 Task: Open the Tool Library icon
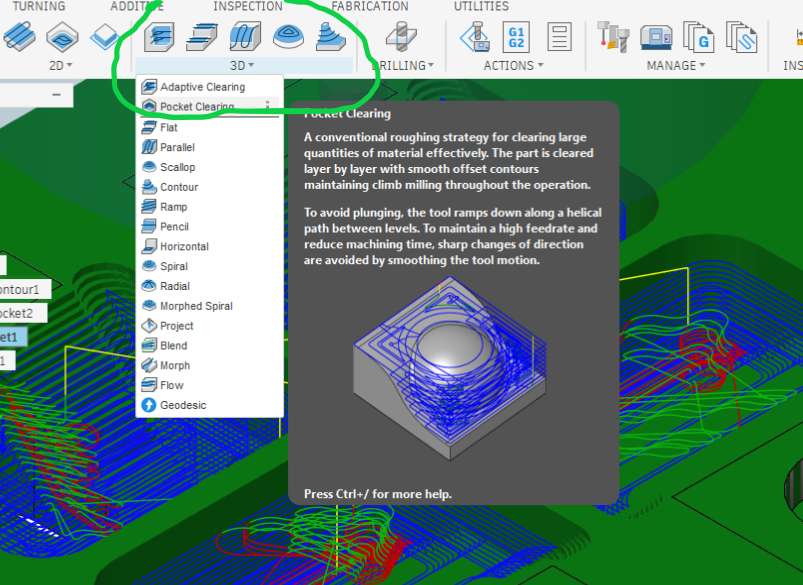pyautogui.click(x=614, y=36)
